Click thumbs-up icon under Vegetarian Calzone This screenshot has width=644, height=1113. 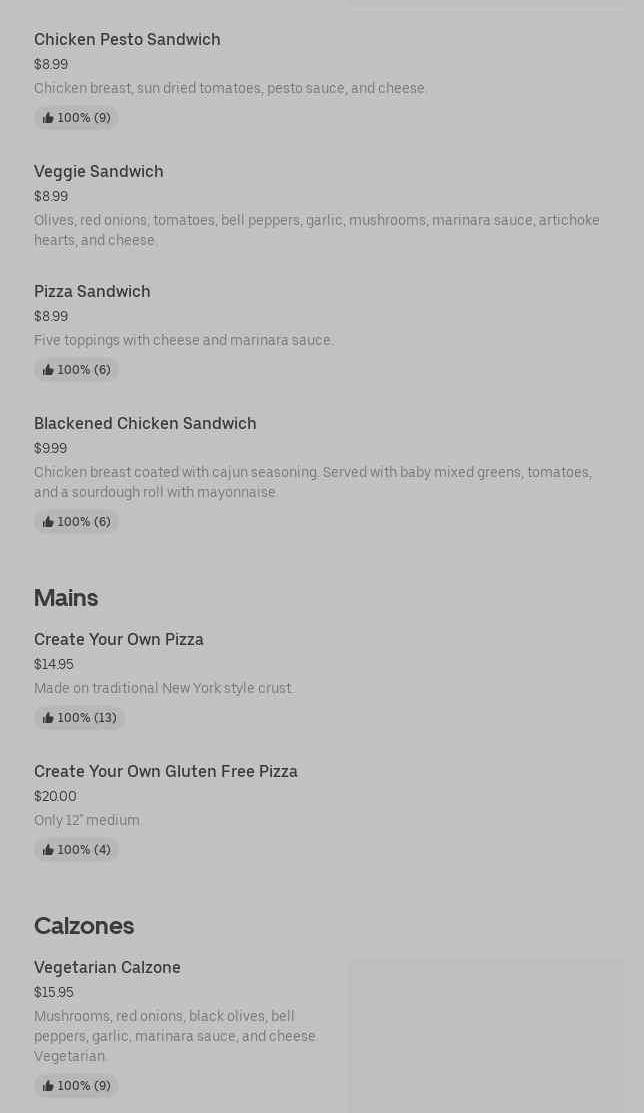pyautogui.click(x=48, y=1086)
